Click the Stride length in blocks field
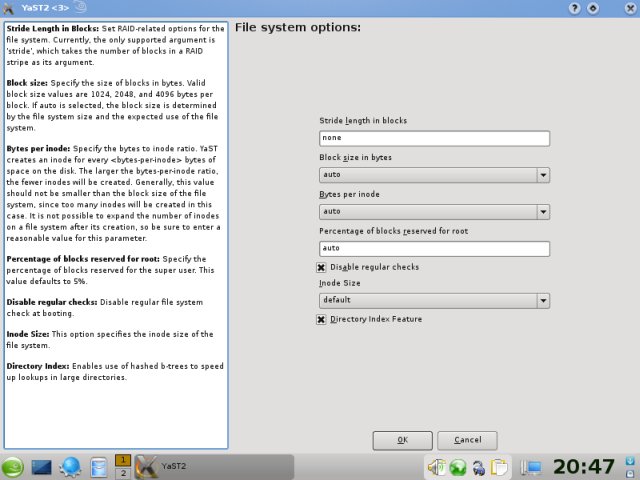640x480 pixels. (434, 138)
